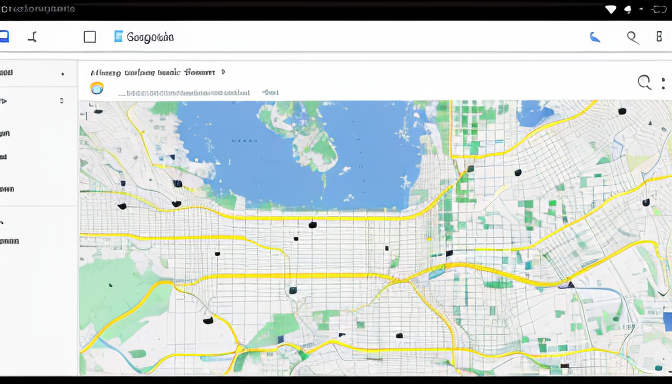This screenshot has height=384, width=672.
Task: Open search from the top toolbar magnifier
Action: tap(633, 38)
